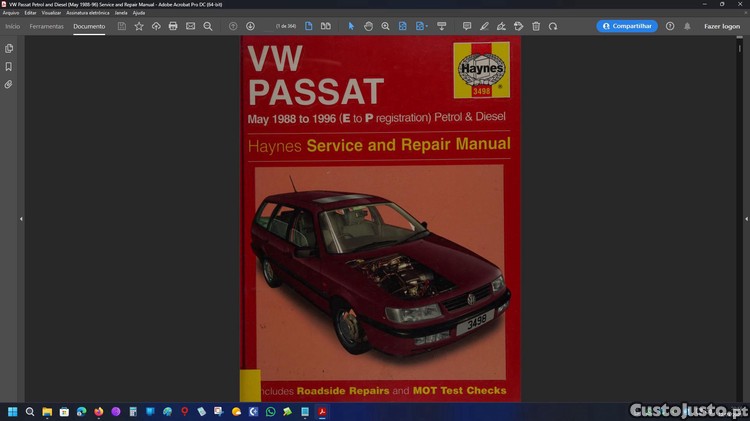Click the print icon in toolbar
The height and width of the screenshot is (421, 750).
173,26
